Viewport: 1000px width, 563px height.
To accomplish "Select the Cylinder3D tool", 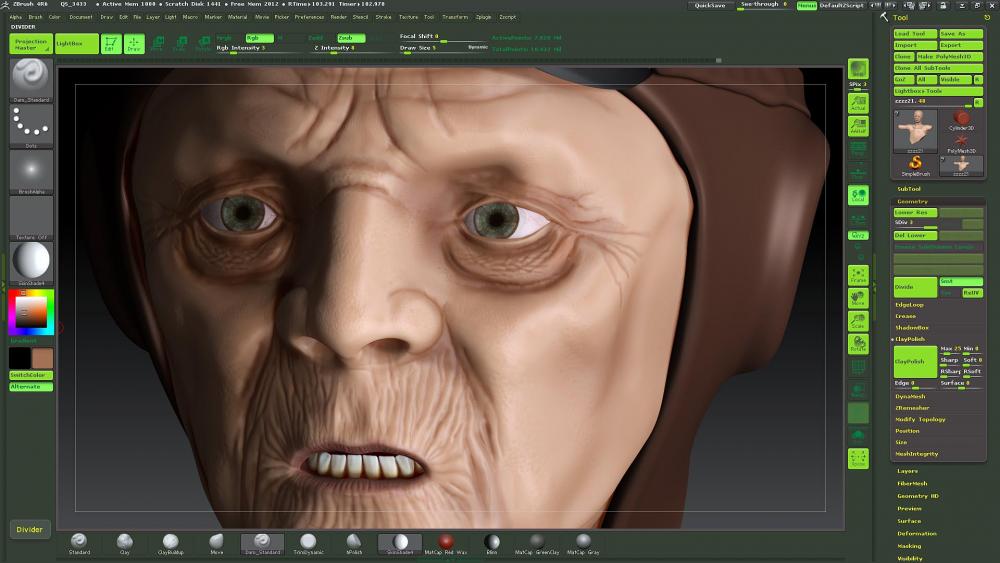I will click(961, 120).
